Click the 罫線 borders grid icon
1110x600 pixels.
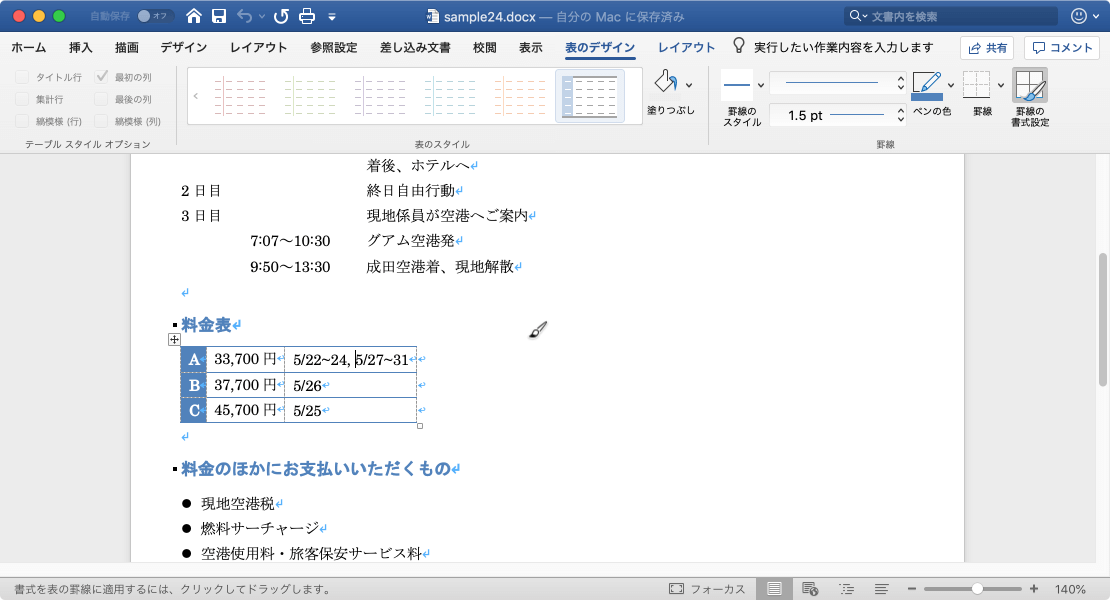(x=977, y=85)
